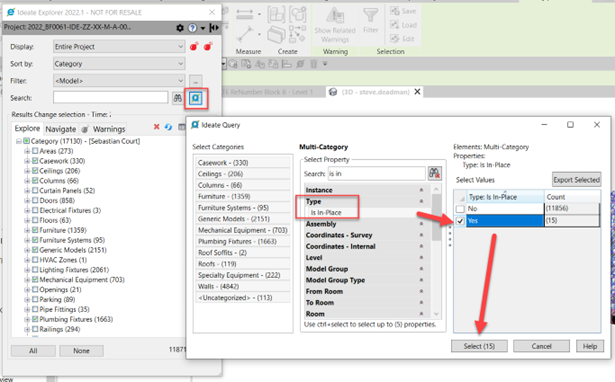Click the 3D view tab icon
615x382 pixels.
333,92
